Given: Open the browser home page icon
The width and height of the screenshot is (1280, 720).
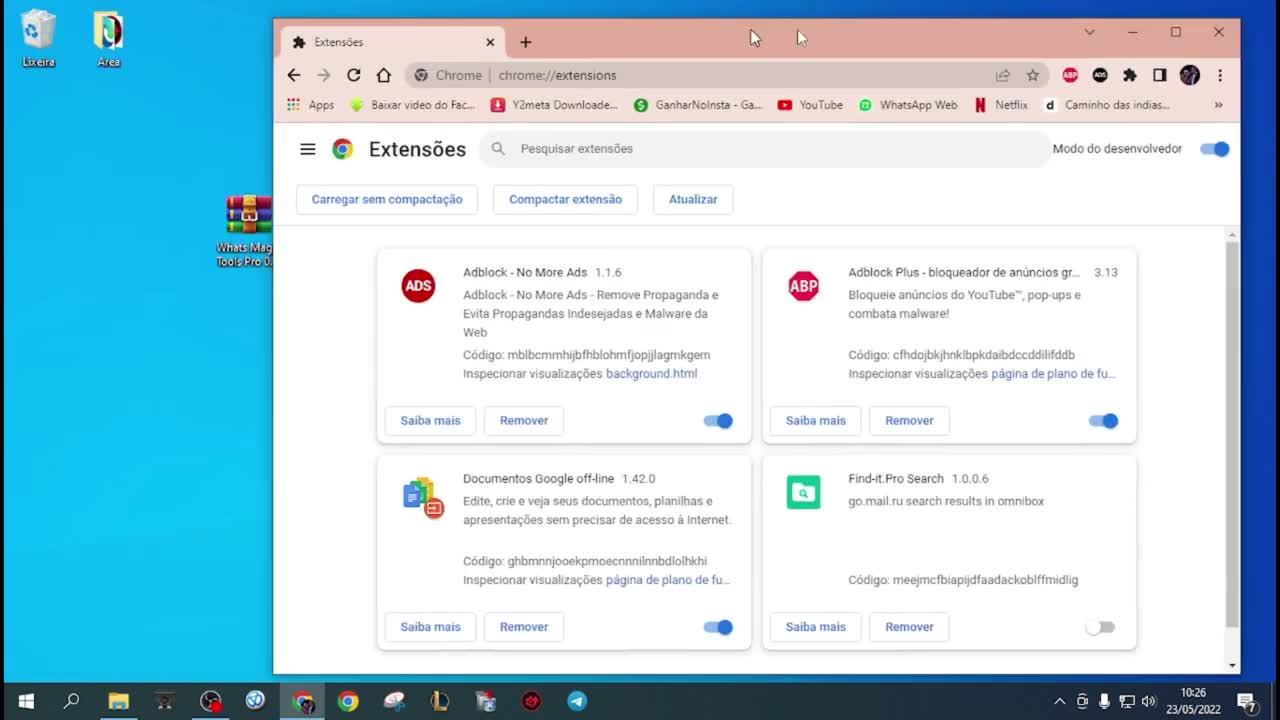Looking at the screenshot, I should [383, 75].
